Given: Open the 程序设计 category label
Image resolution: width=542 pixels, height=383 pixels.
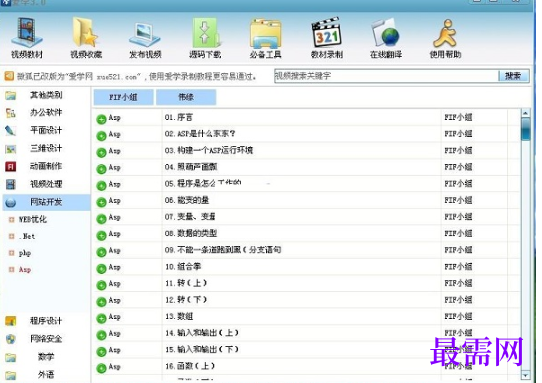Looking at the screenshot, I should (46, 321).
